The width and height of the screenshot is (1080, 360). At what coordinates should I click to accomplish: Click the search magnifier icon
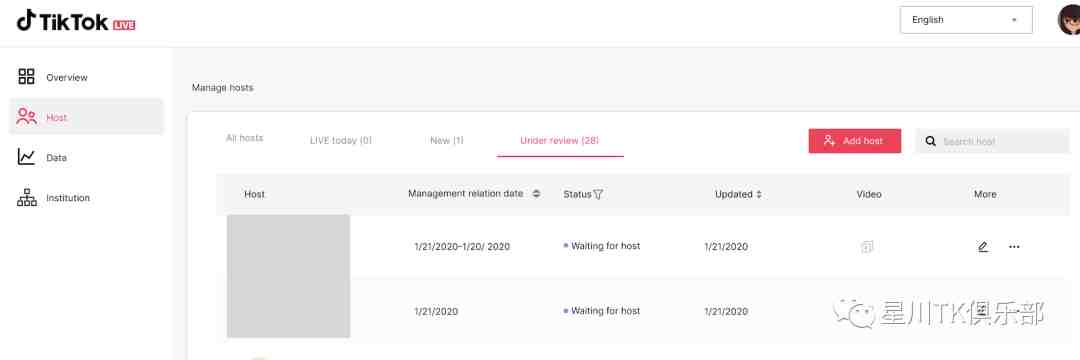click(x=931, y=141)
